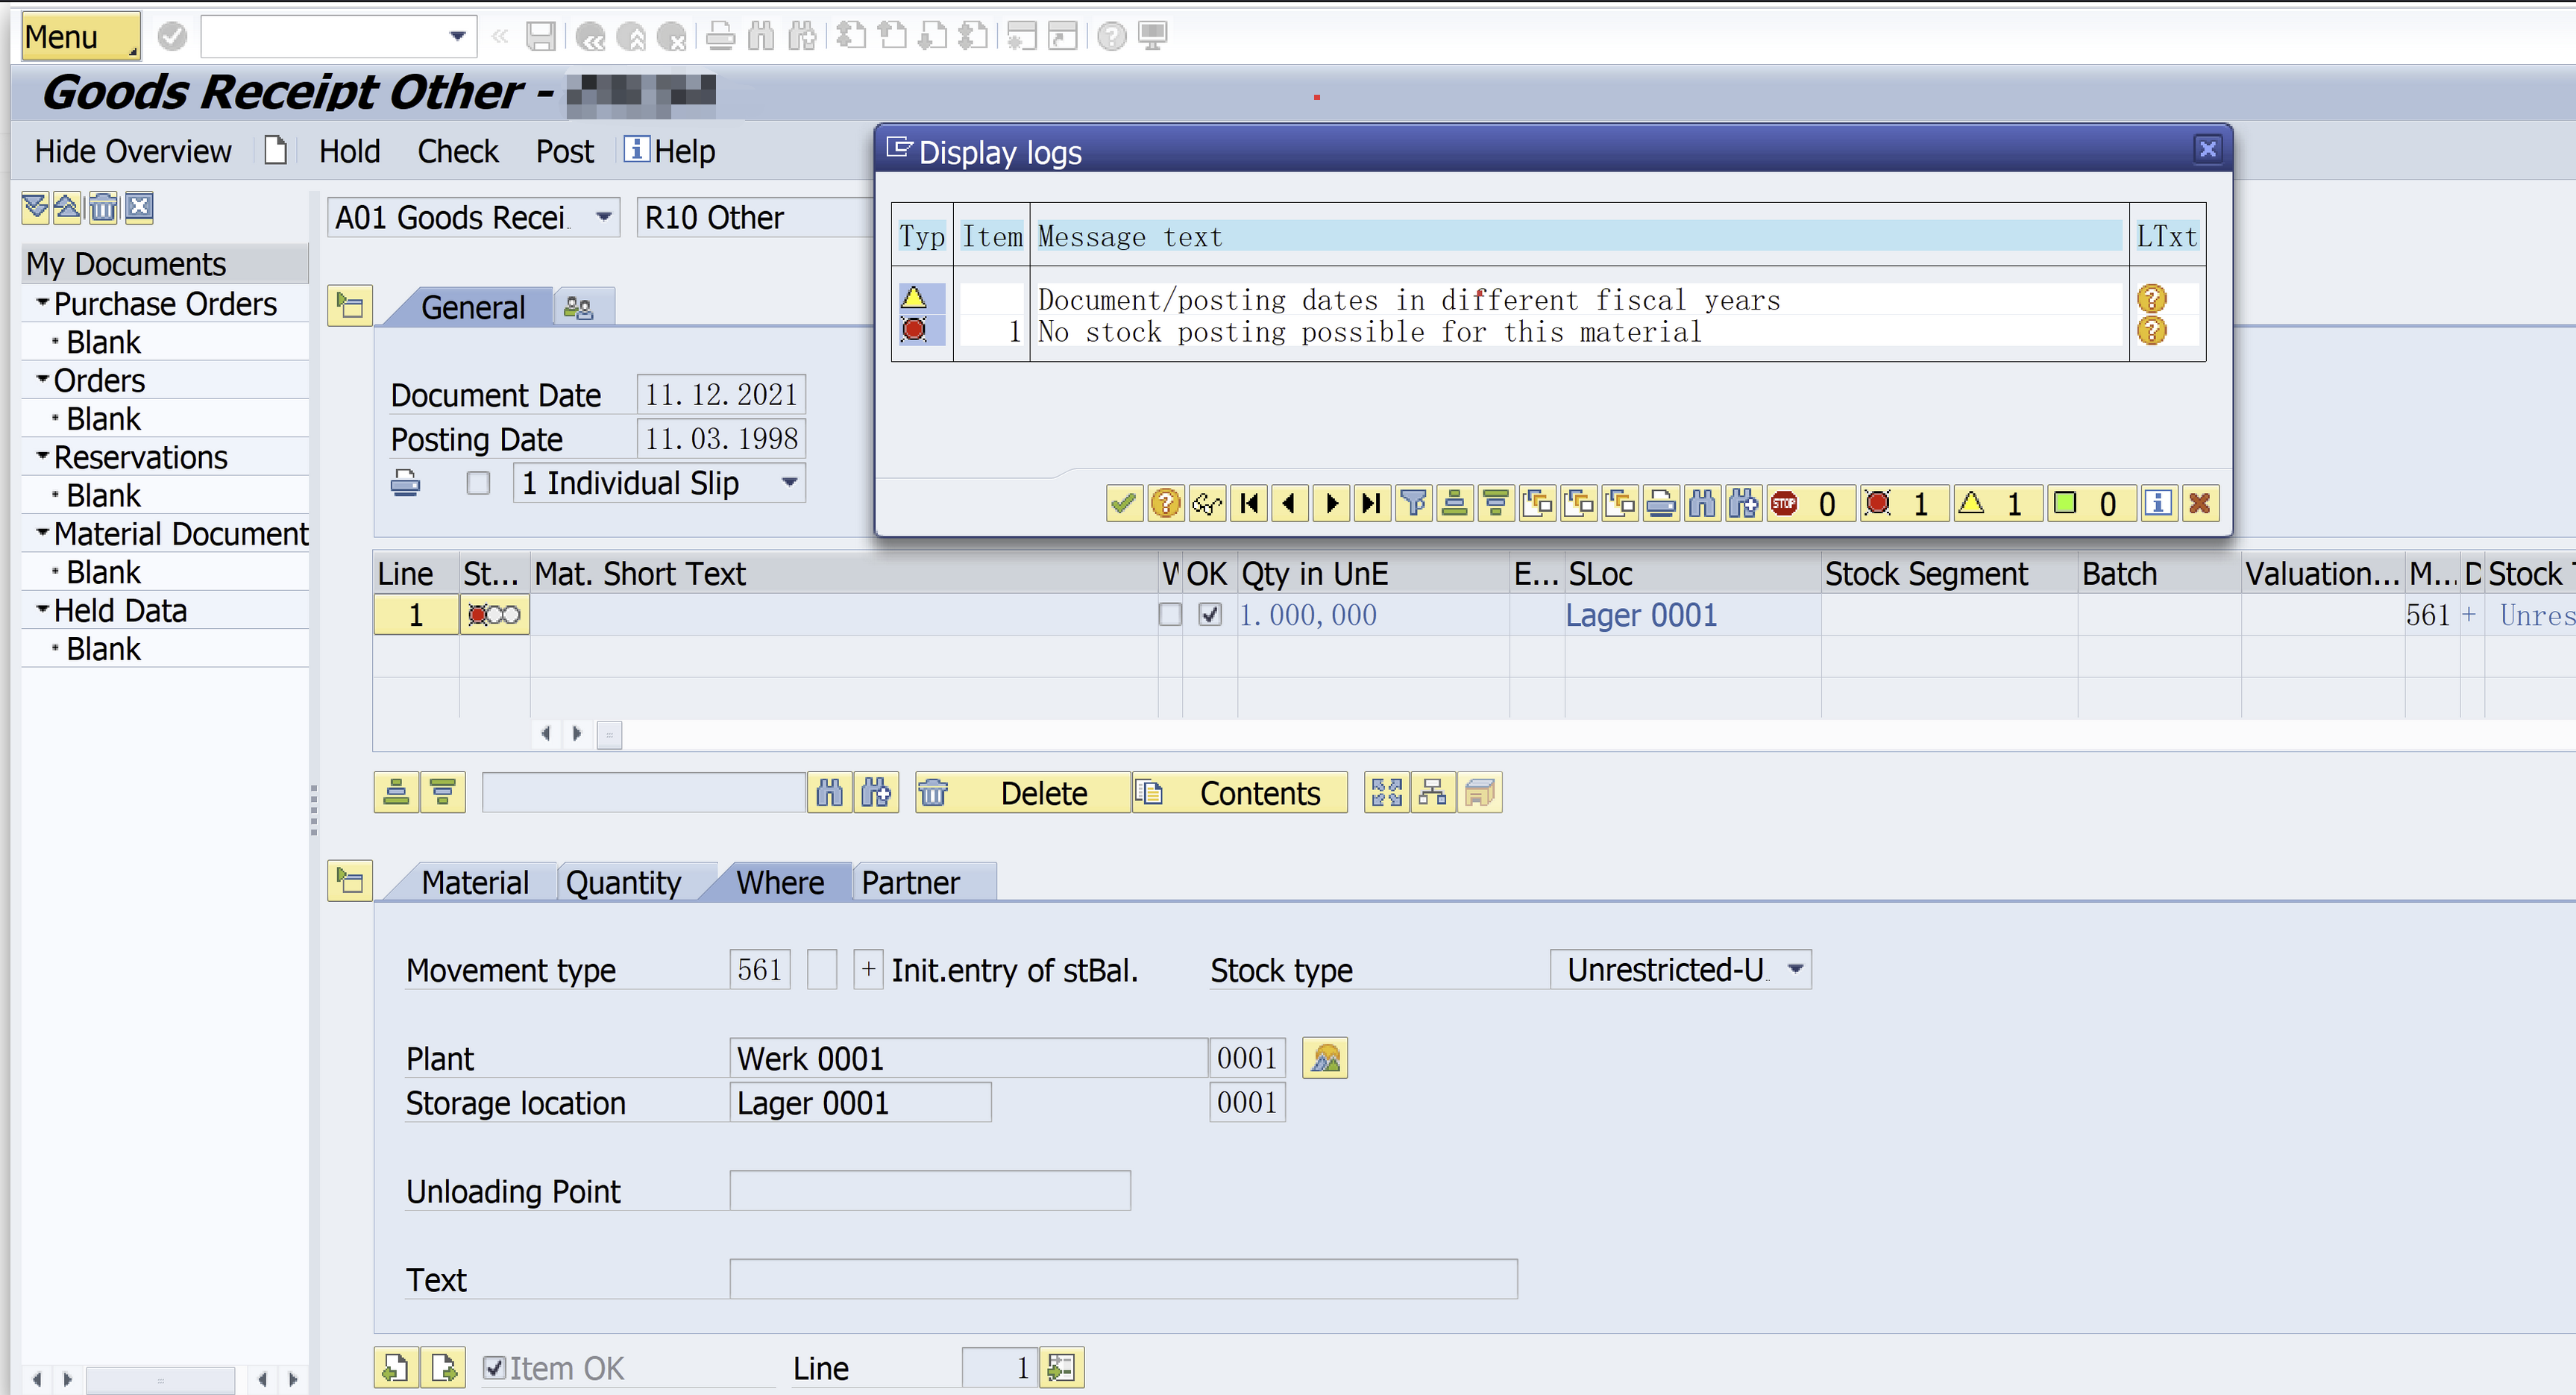This screenshot has height=1395, width=2576.
Task: Open the Menu button
Action: click(x=80, y=36)
